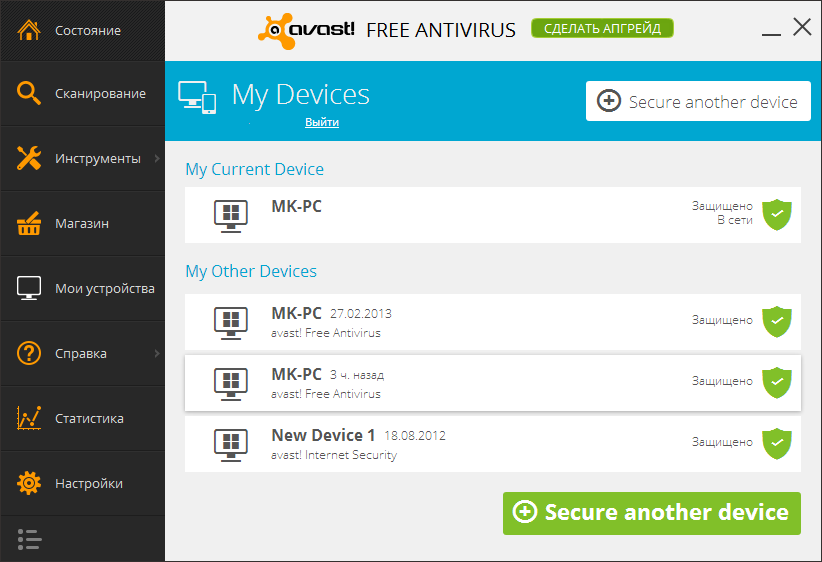The image size is (822, 562).
Task: Click the green Сделать апгрейд button
Action: tap(602, 28)
